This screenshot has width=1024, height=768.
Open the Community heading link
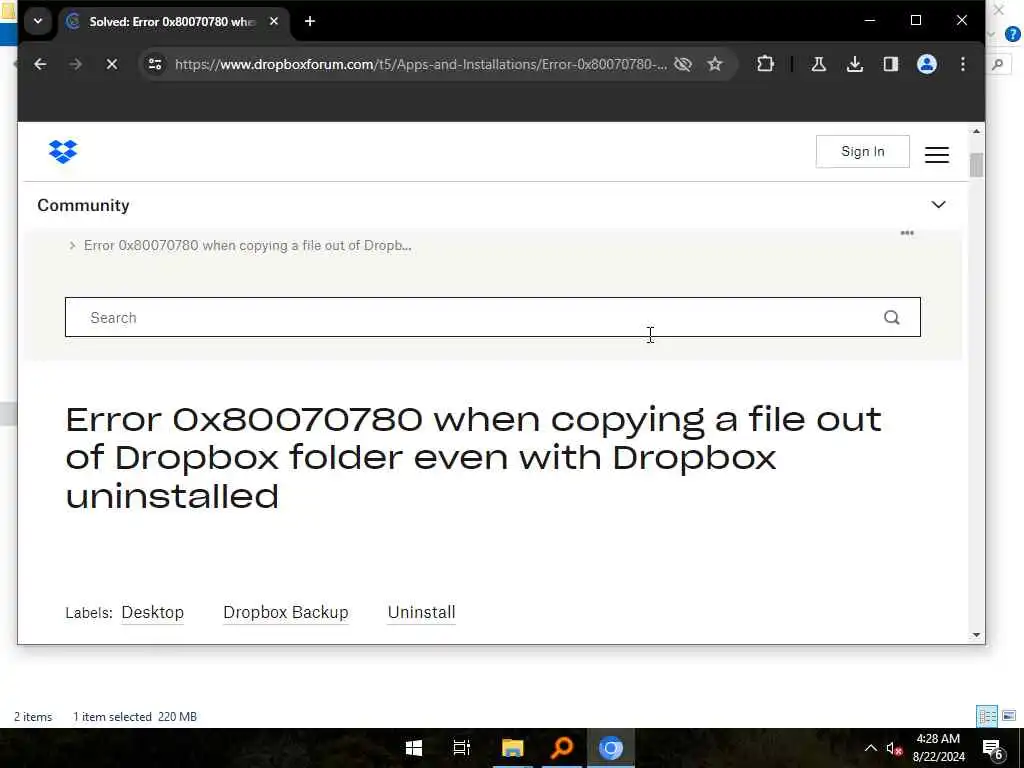[84, 205]
